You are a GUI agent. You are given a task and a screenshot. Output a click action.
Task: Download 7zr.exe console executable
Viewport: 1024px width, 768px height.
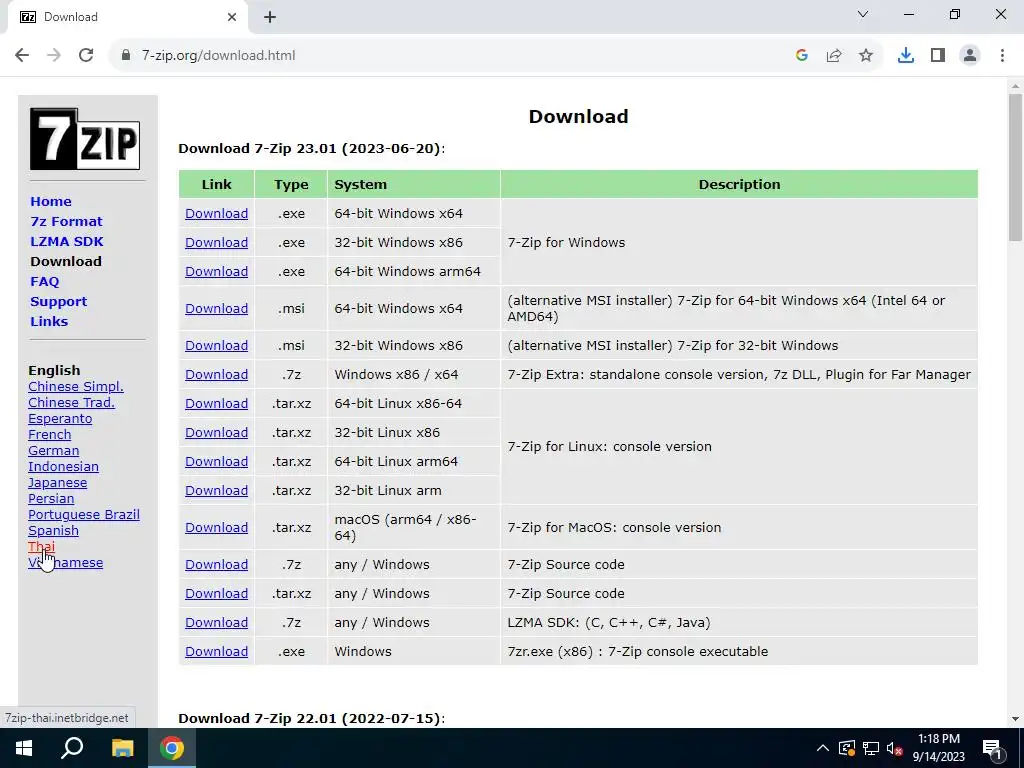click(216, 651)
